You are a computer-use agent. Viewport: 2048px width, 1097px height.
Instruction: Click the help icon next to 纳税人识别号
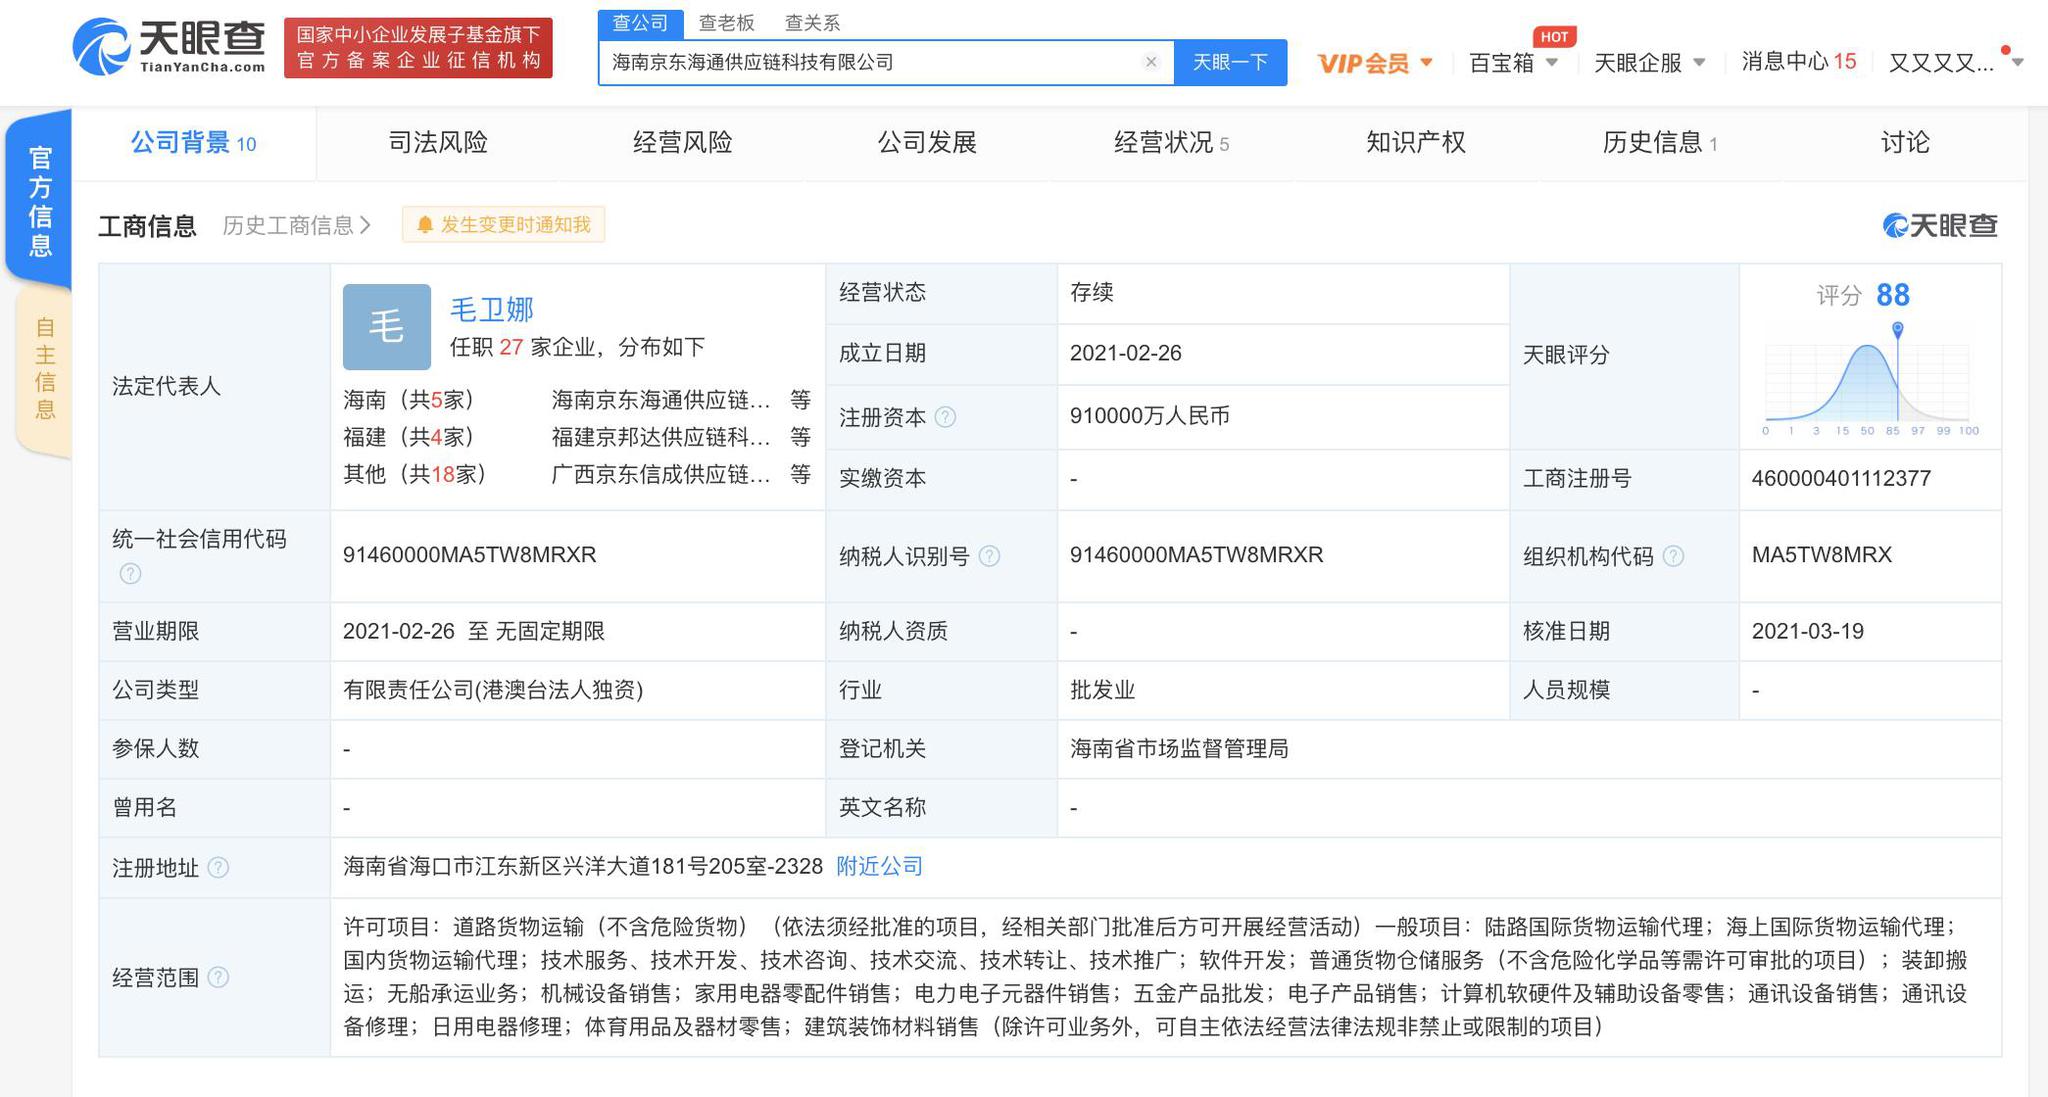pyautogui.click(x=989, y=556)
